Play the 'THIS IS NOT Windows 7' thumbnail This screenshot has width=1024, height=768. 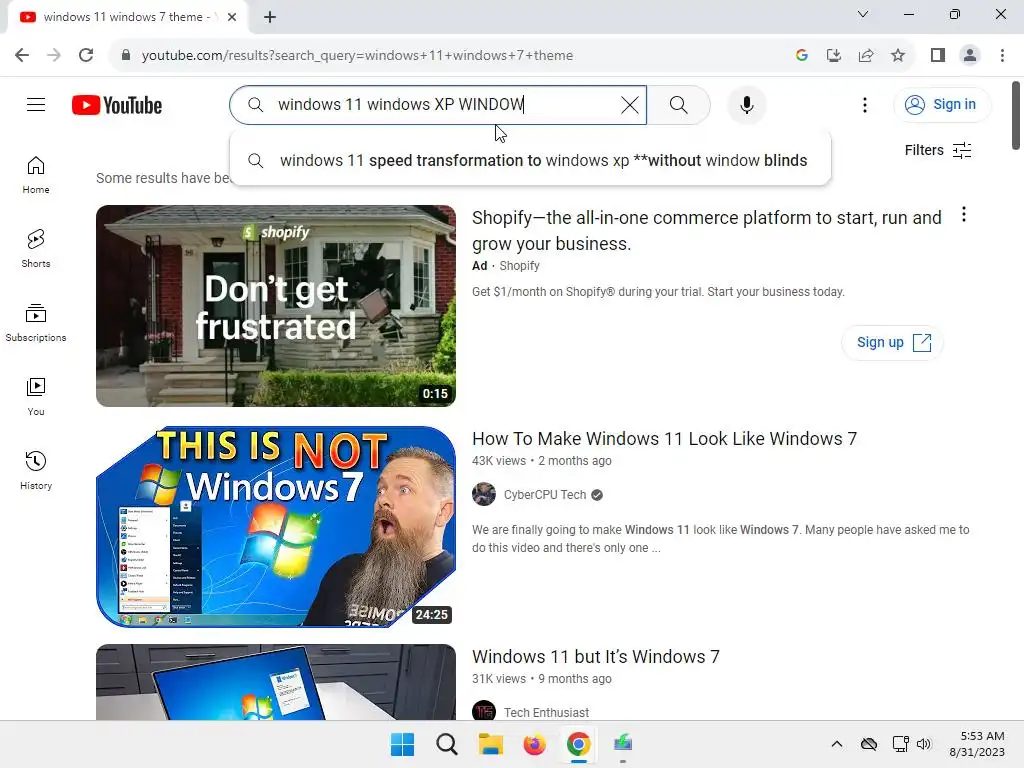click(276, 526)
